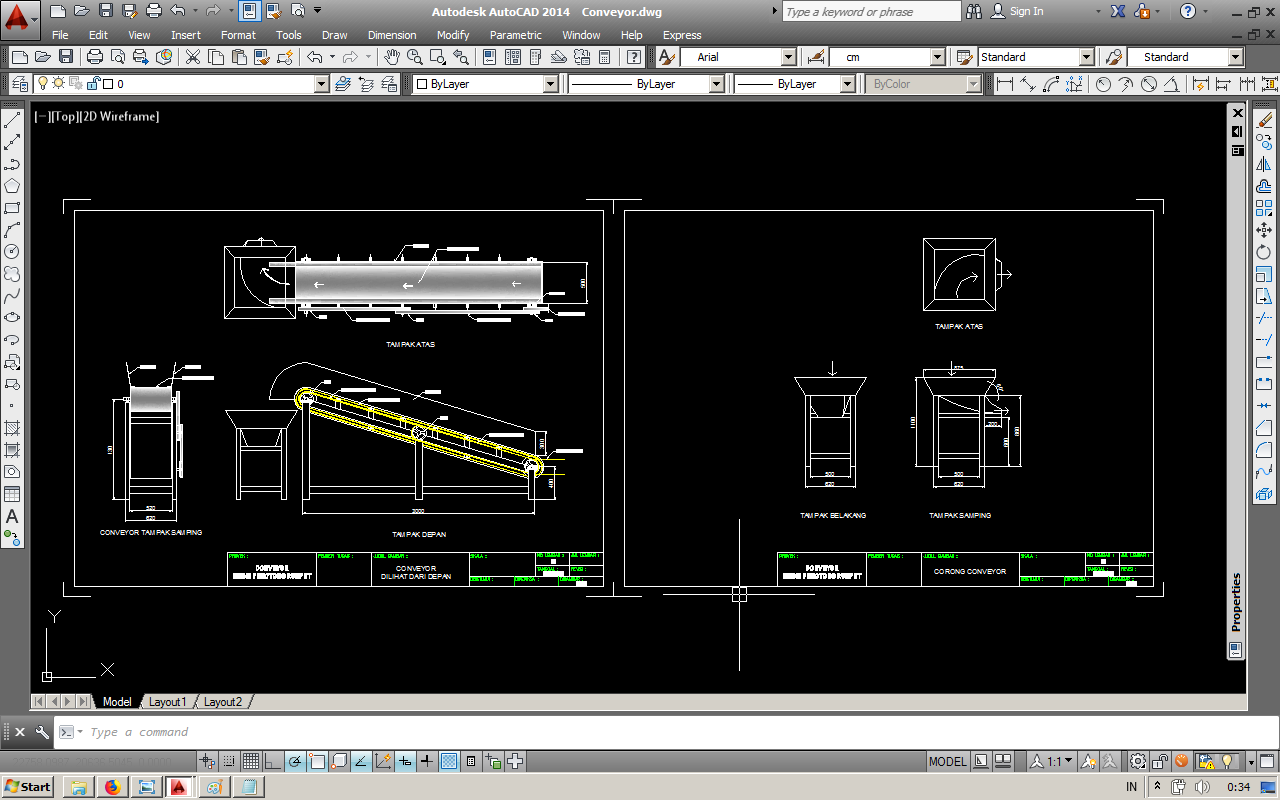Select the Line tool on the Draw toolbar
The image size is (1280, 800).
tap(12, 118)
